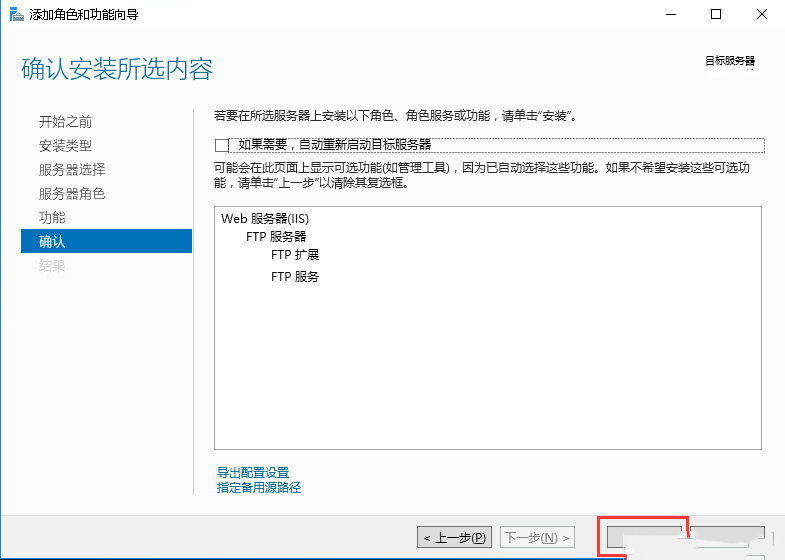Viewport: 785px width, 560px height.
Task: Maximize the wizard window
Action: [x=716, y=15]
